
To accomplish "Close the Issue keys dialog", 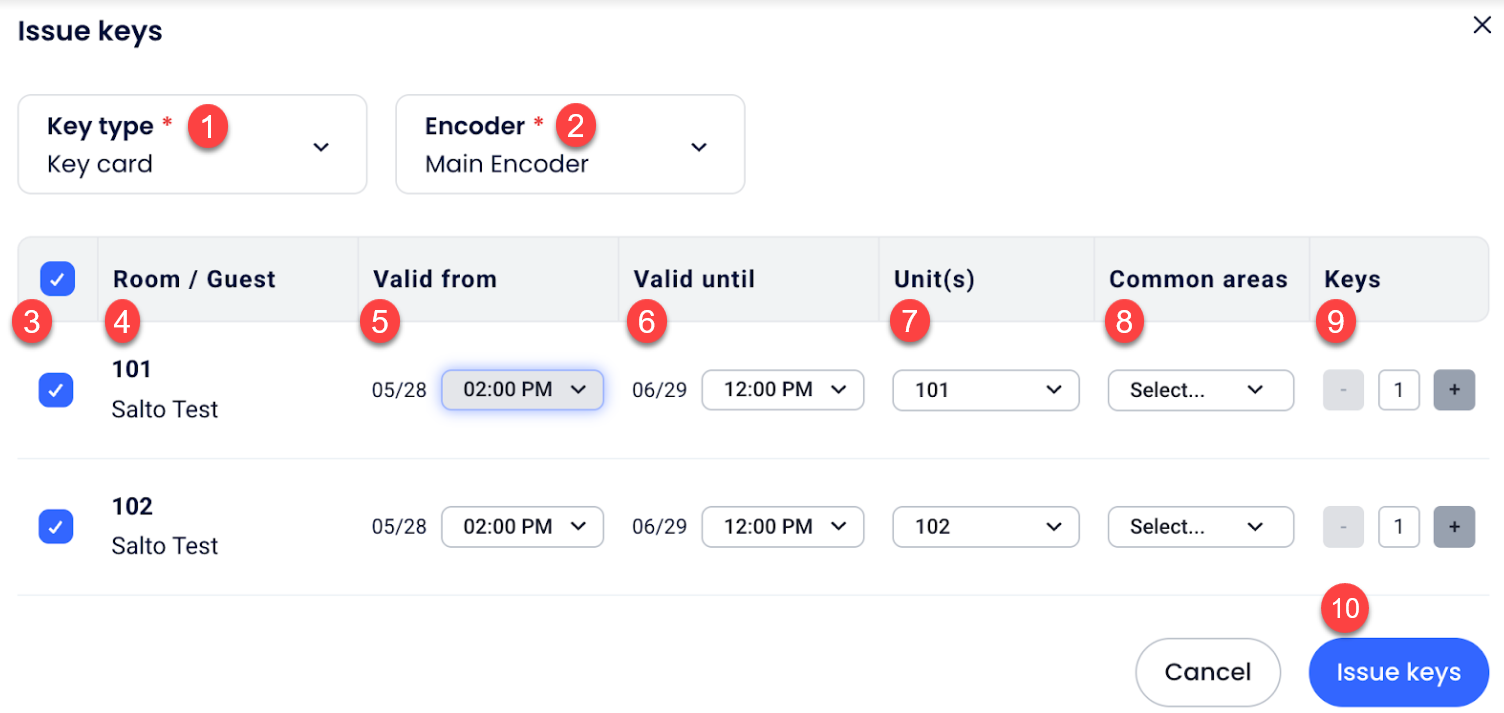I will [x=1482, y=26].
